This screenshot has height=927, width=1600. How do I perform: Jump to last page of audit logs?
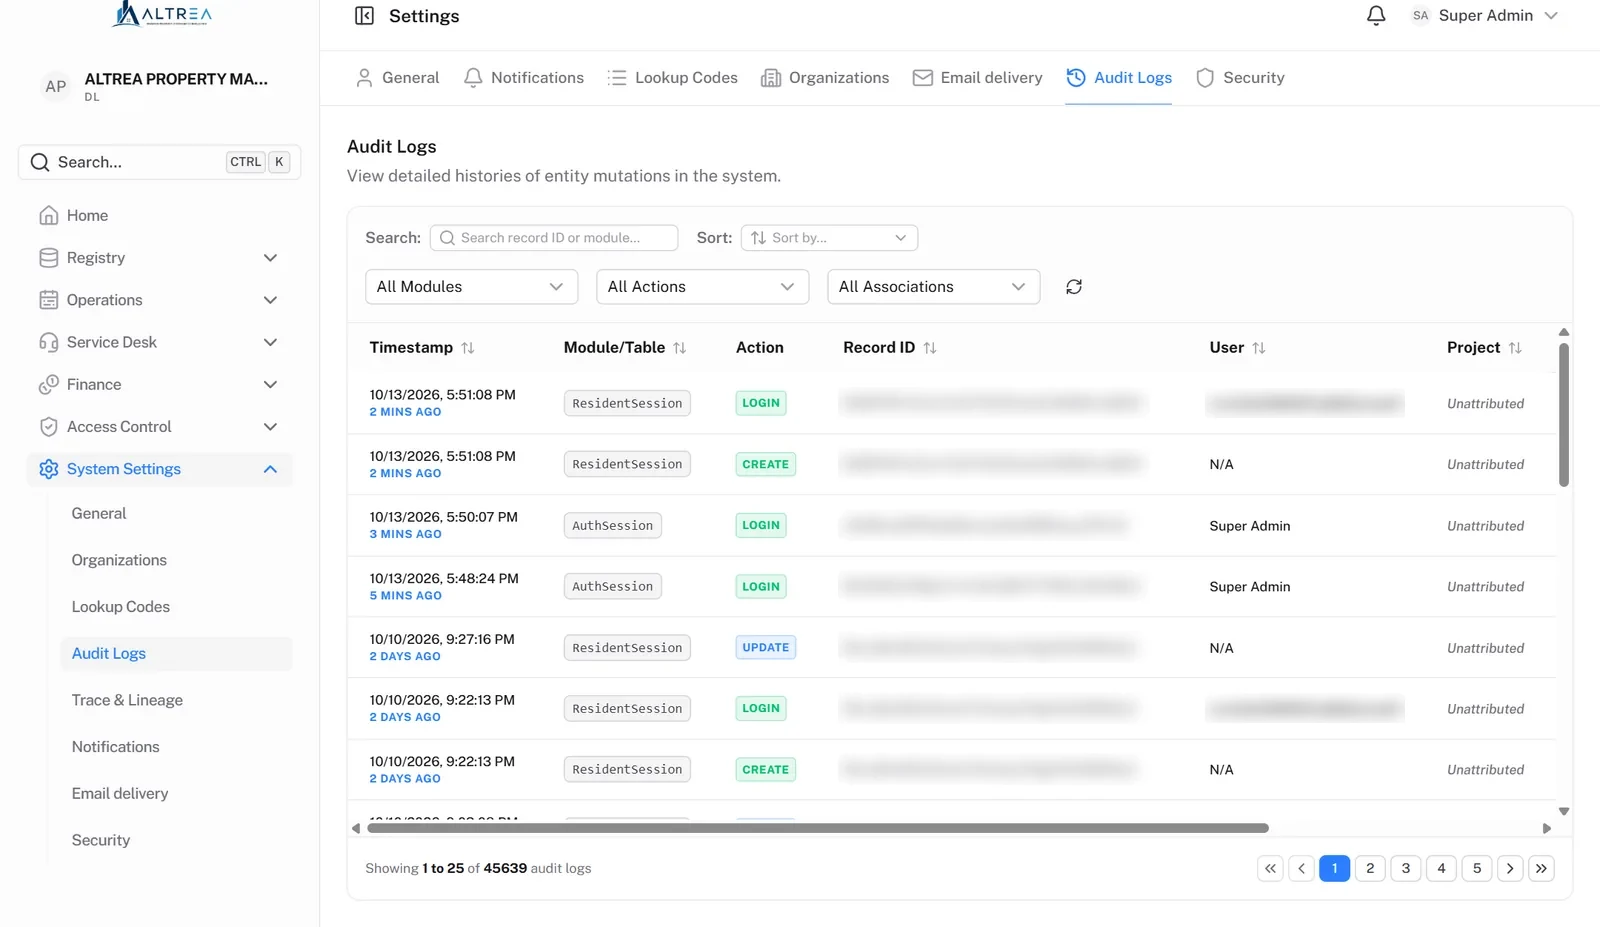click(1542, 869)
